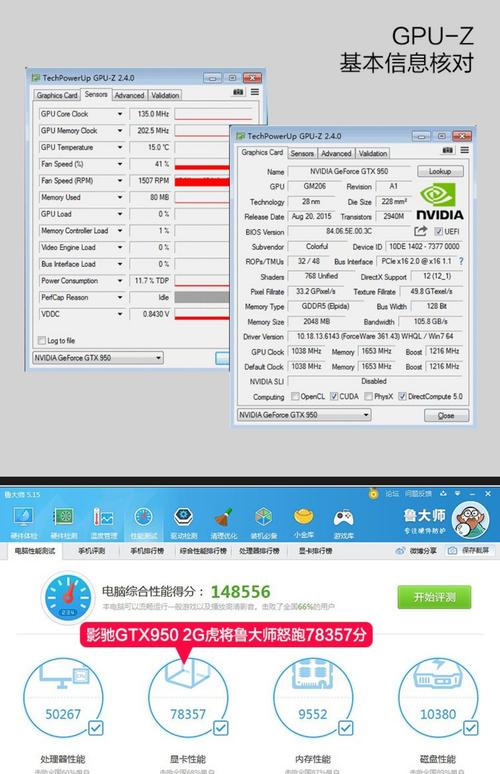The width and height of the screenshot is (500, 774).
Task: Click the speedometer score gauge icon
Action: coord(68,597)
